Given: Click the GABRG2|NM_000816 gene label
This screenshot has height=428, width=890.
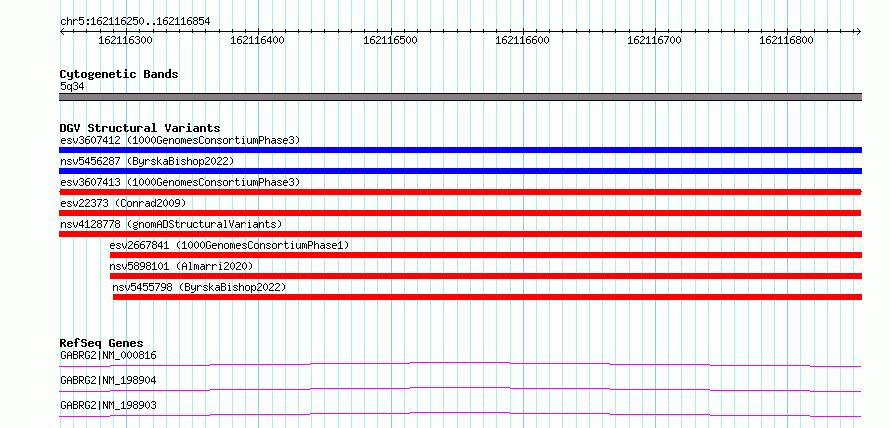Looking at the screenshot, I should coord(108,355).
